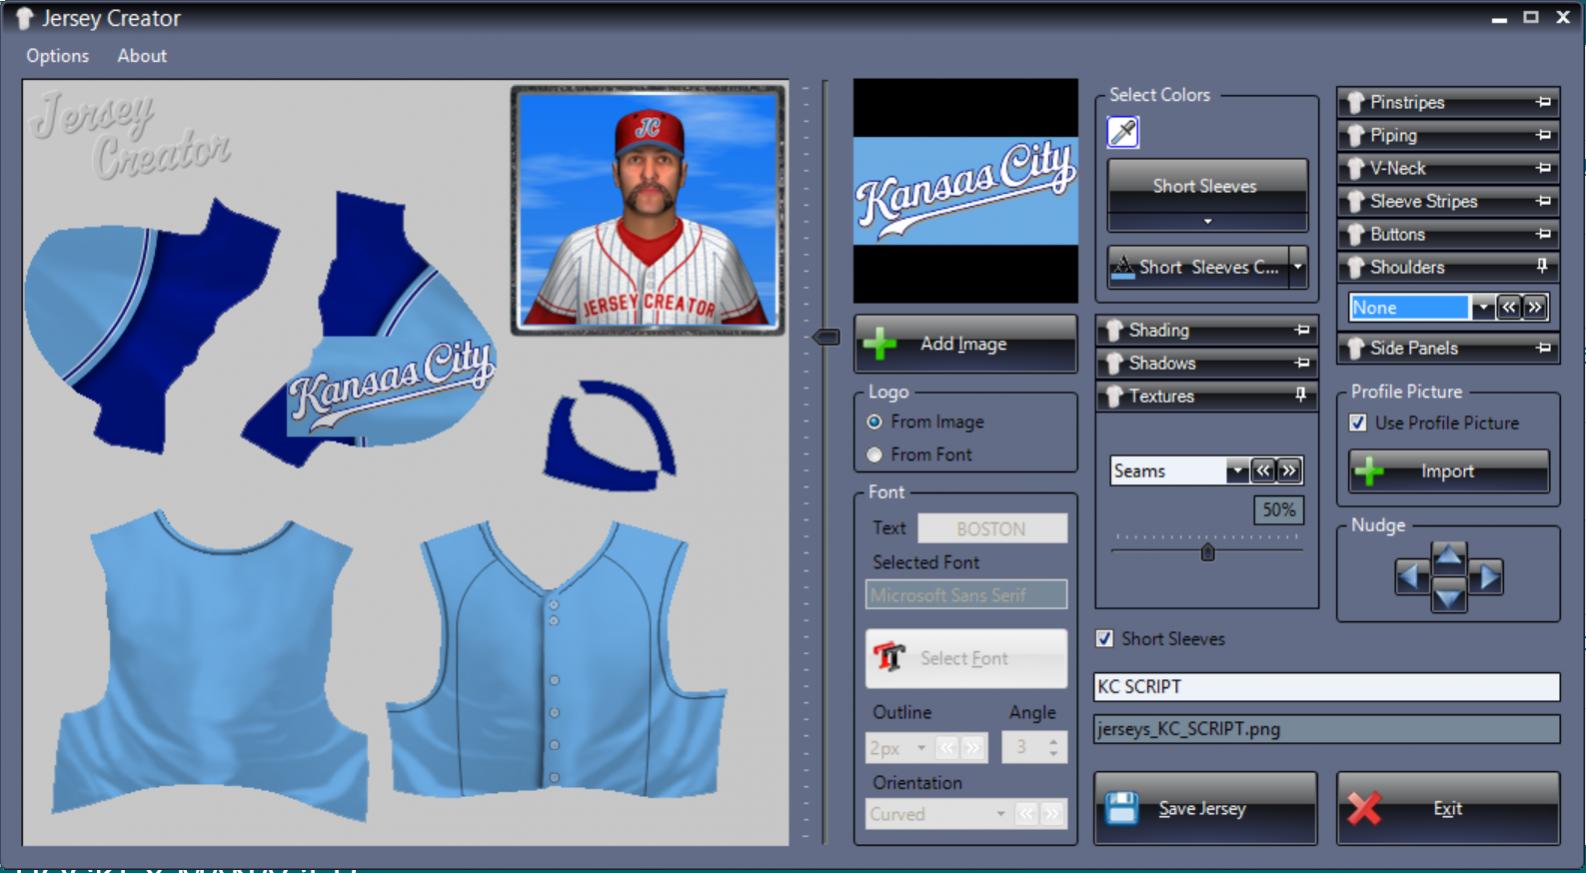Viewport: 1586px width, 873px height.
Task: Pin the Side Panels panel
Action: 1543,348
